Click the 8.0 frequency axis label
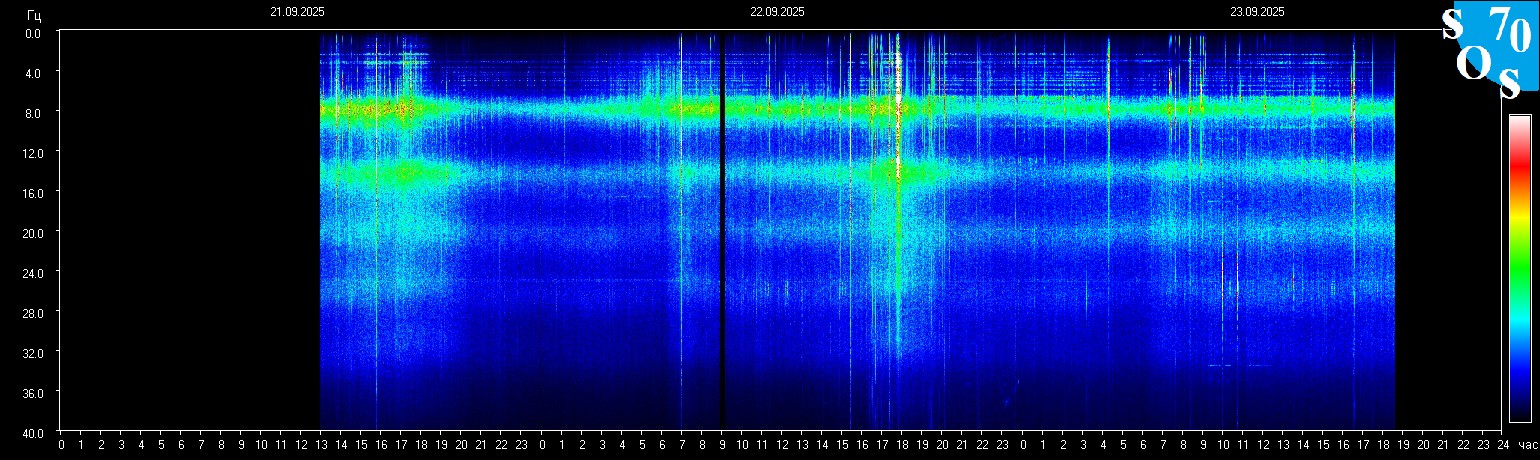 [x=33, y=112]
